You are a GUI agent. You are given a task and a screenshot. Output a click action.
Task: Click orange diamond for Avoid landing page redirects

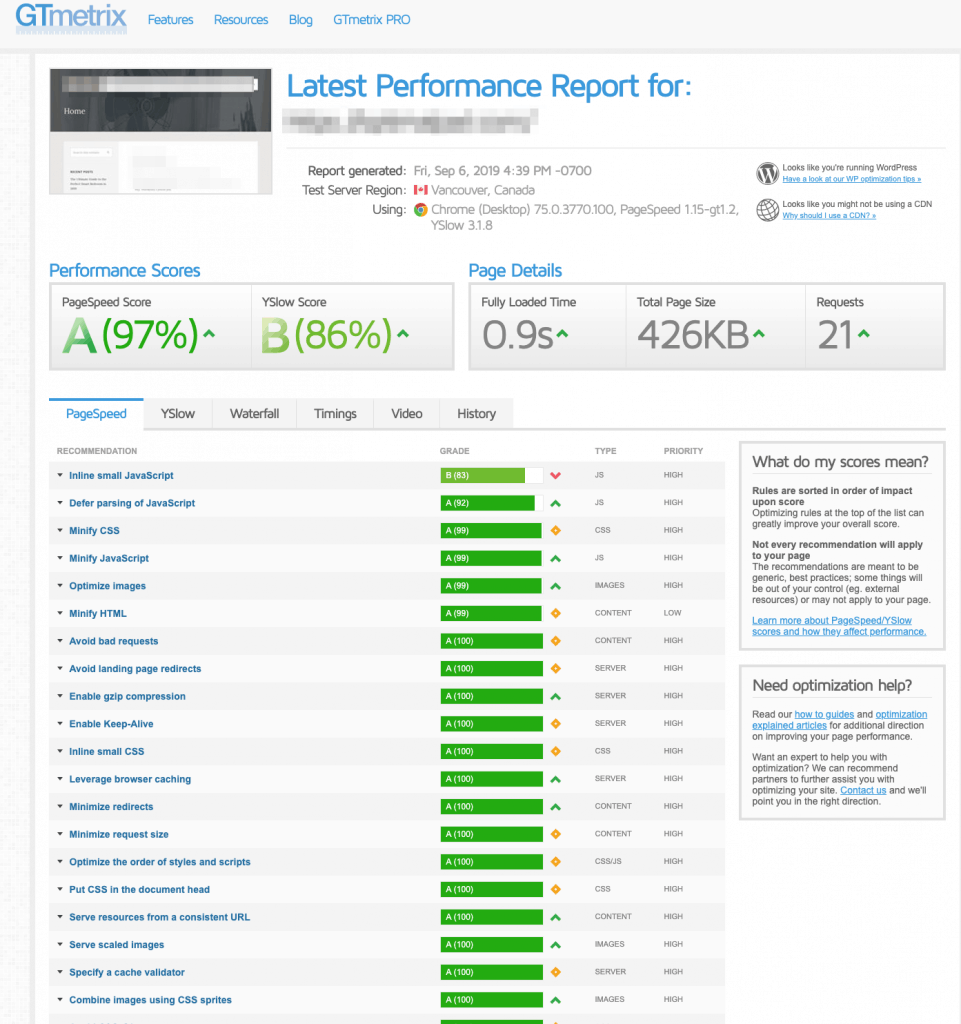pos(556,669)
